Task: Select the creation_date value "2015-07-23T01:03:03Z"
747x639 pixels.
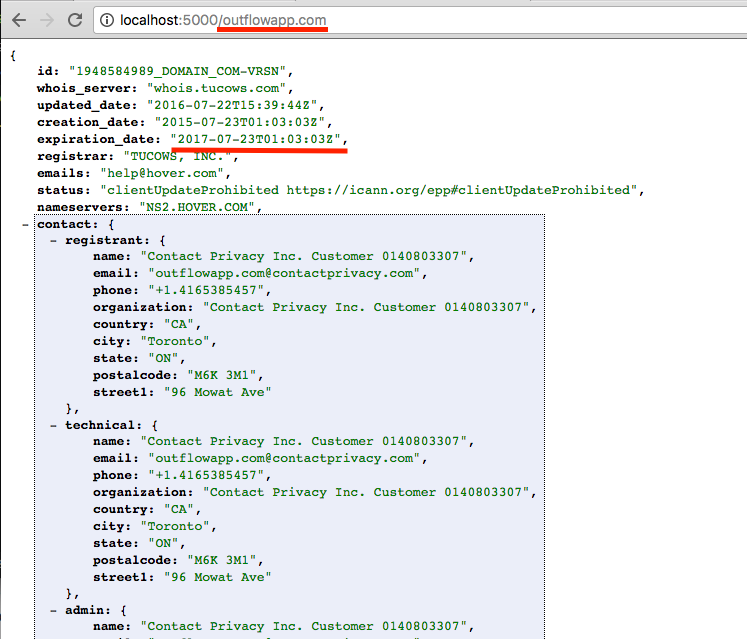Action: coord(240,122)
